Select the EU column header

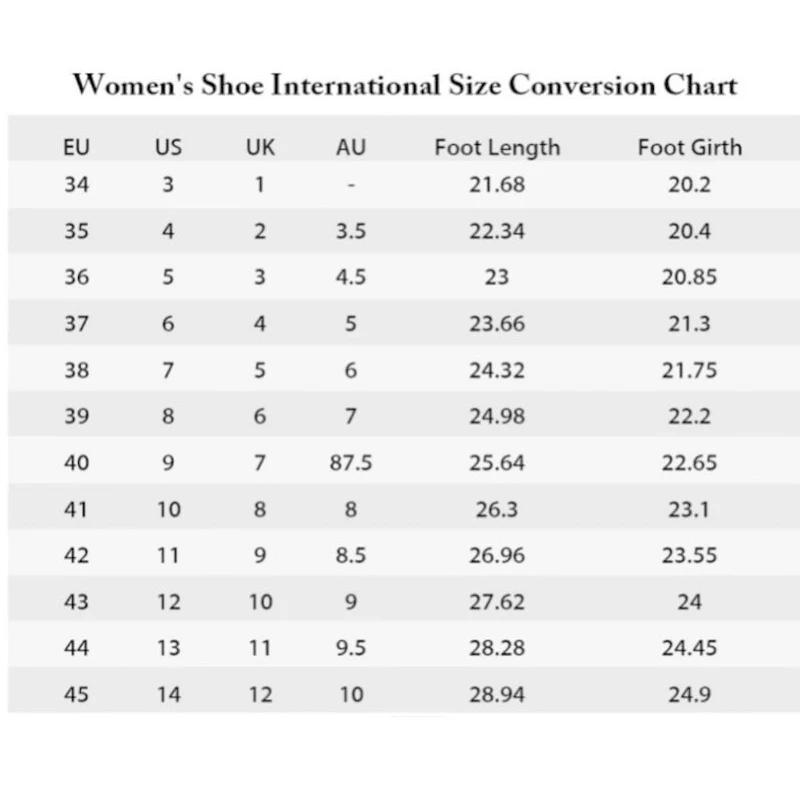click(x=77, y=147)
